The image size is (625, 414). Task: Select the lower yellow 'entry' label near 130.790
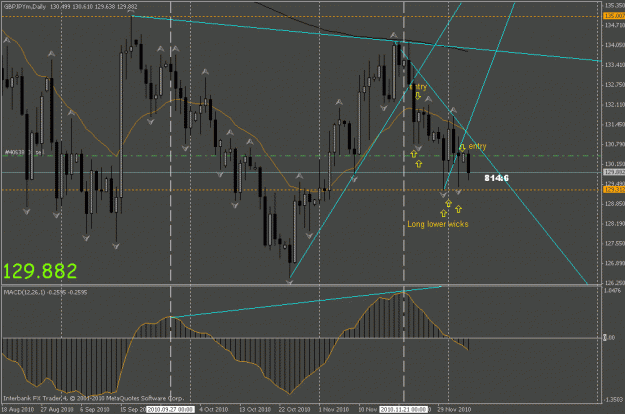[x=477, y=146]
